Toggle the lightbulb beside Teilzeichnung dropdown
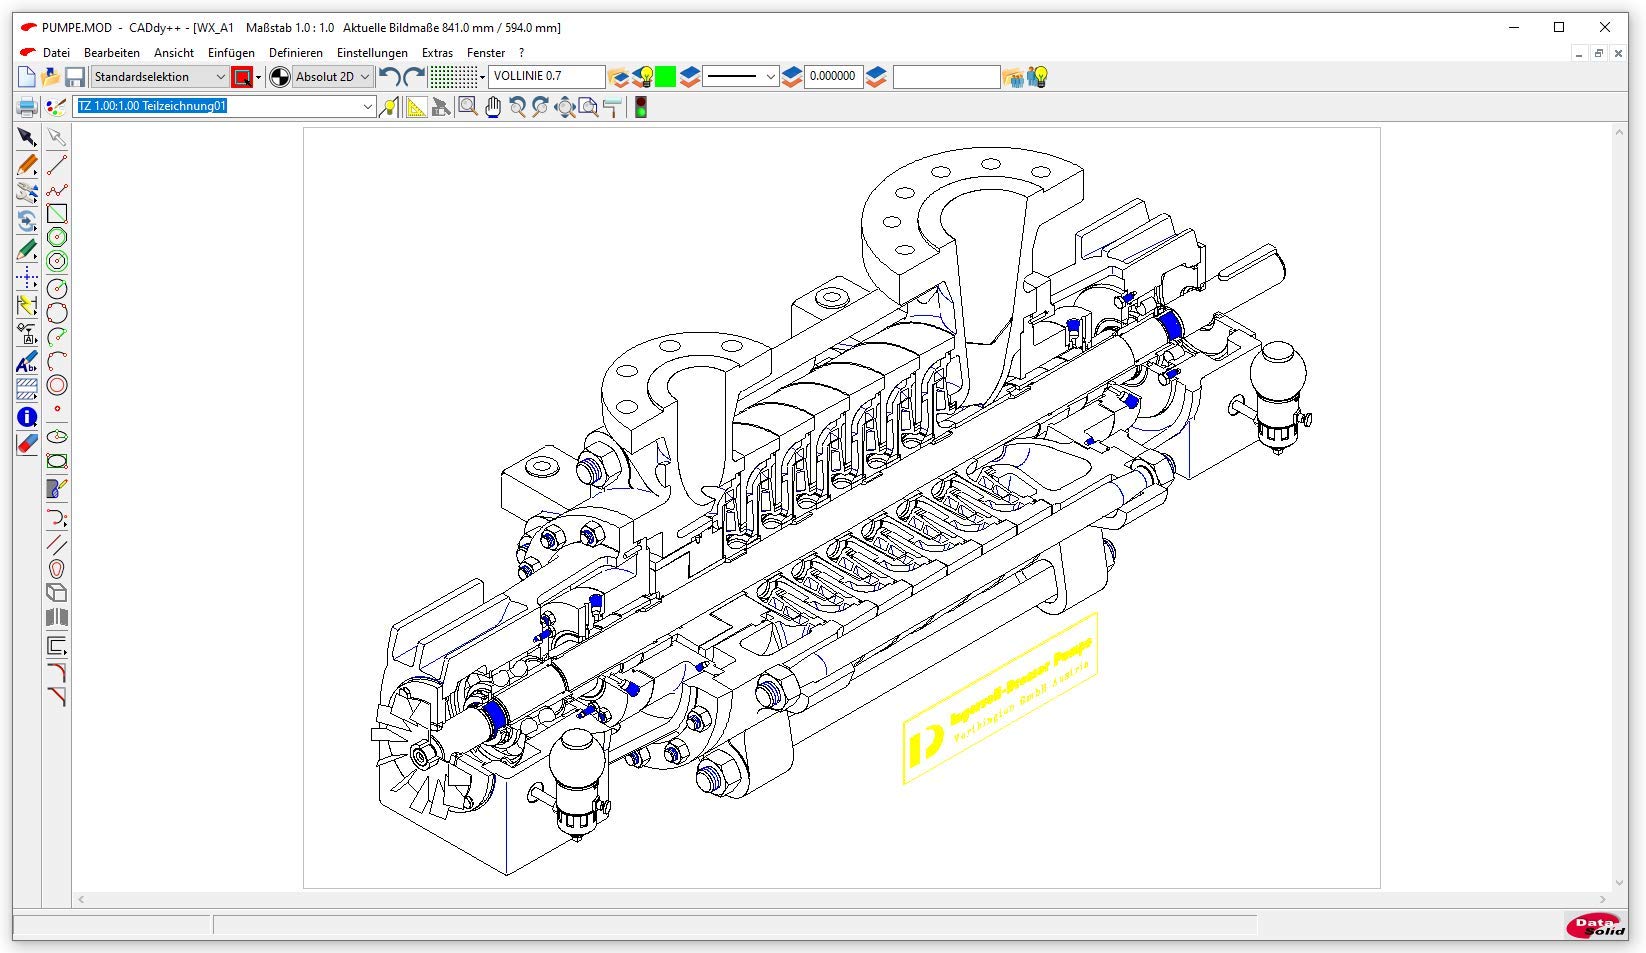The height and width of the screenshot is (953, 1646). pyautogui.click(x=389, y=107)
